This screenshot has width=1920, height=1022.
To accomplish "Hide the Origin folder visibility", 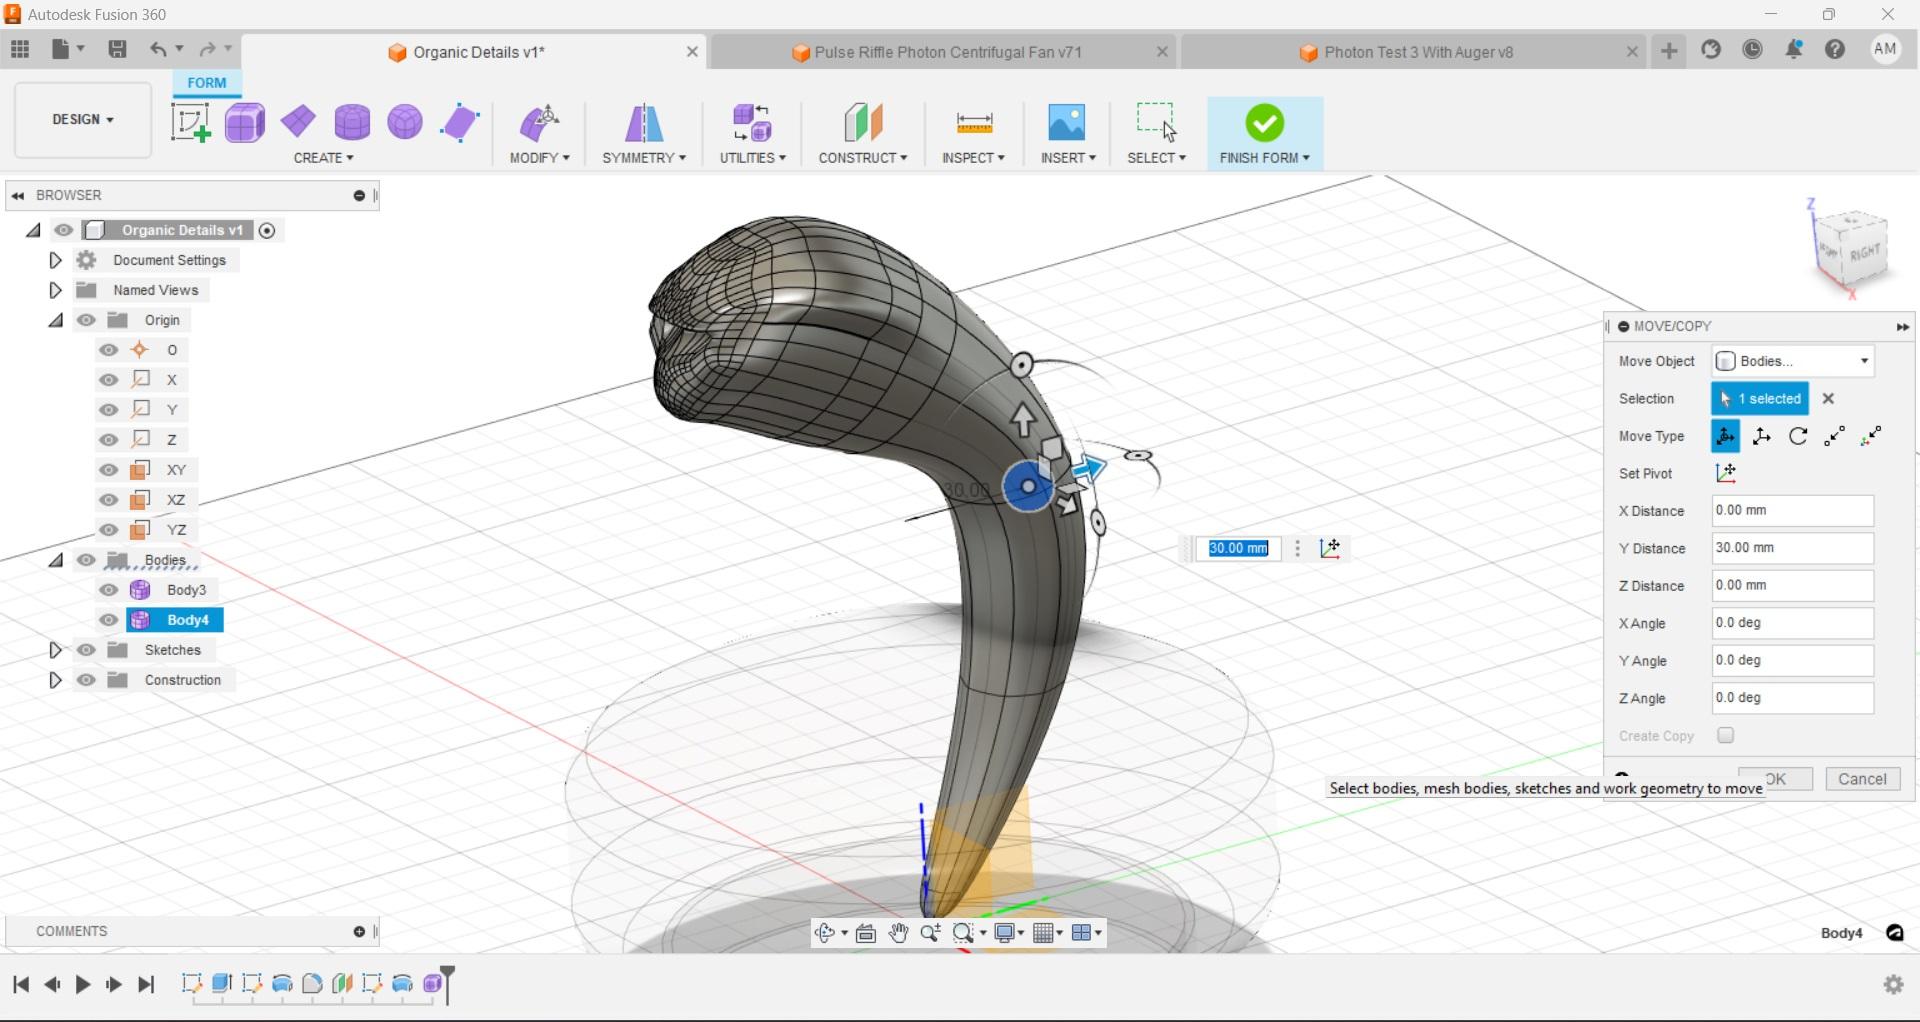I will (86, 320).
